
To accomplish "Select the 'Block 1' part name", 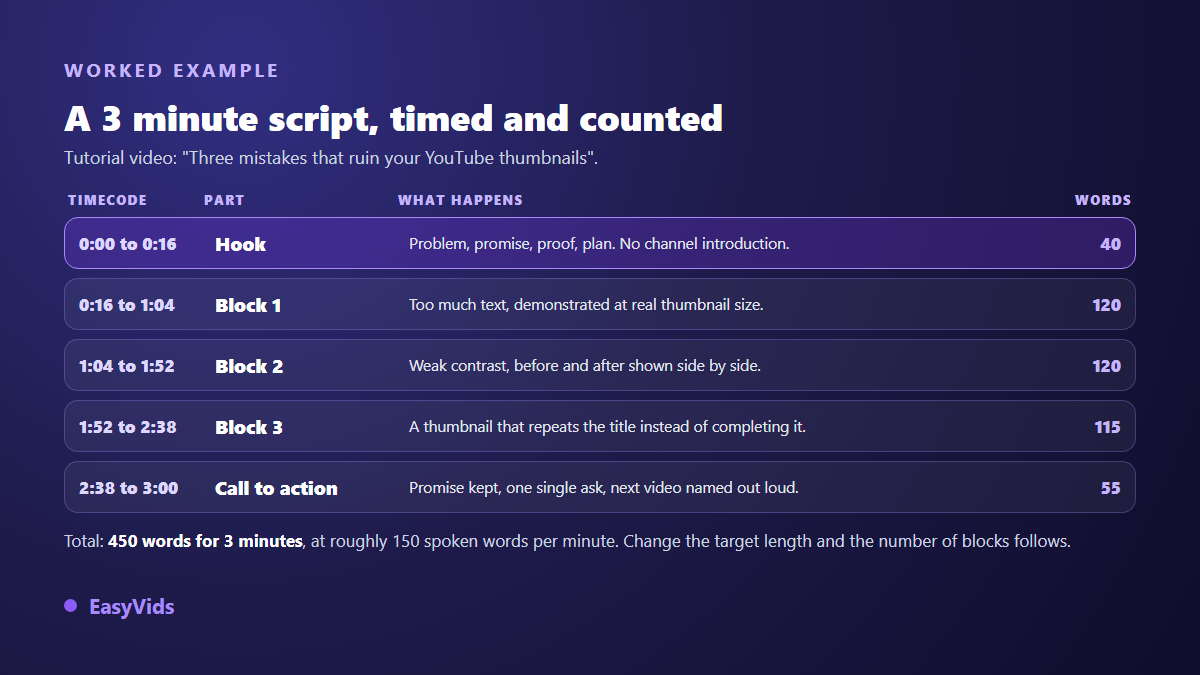I will (248, 305).
